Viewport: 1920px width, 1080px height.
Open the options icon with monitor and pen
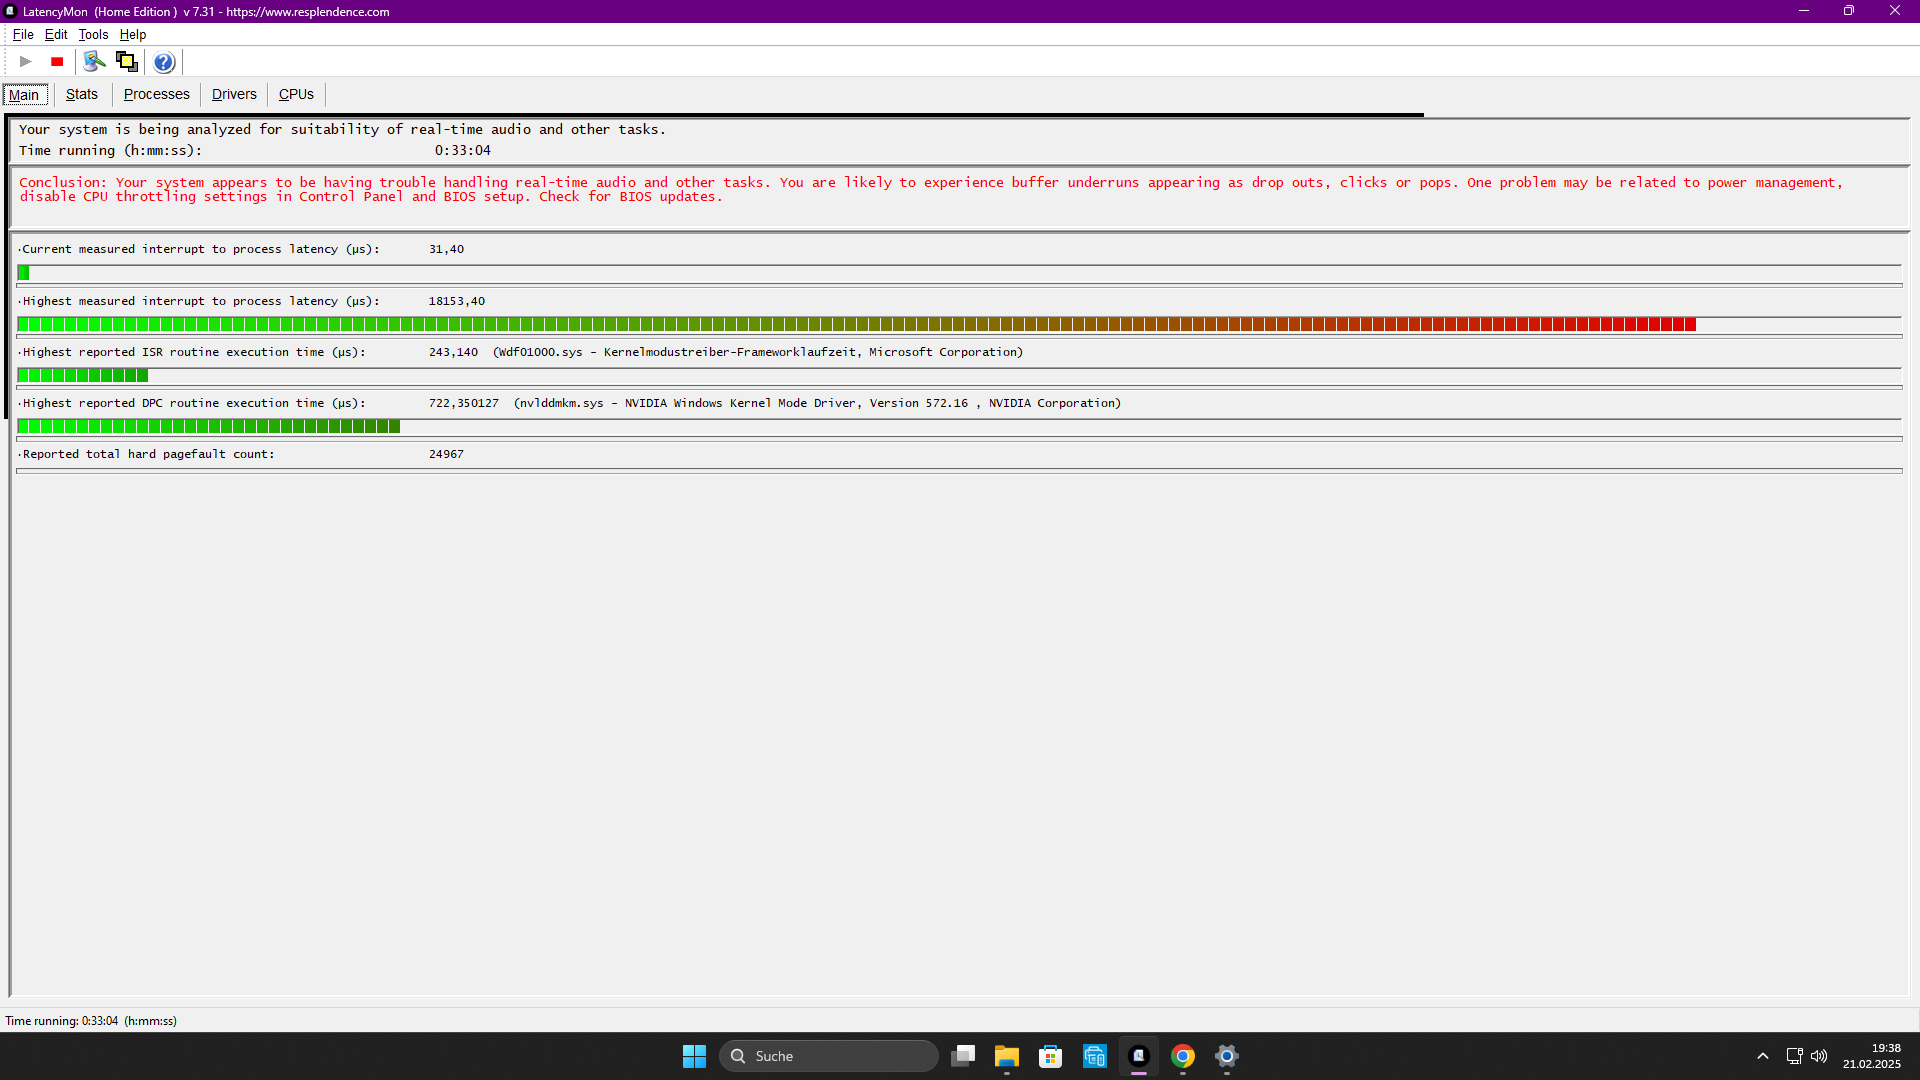94,62
